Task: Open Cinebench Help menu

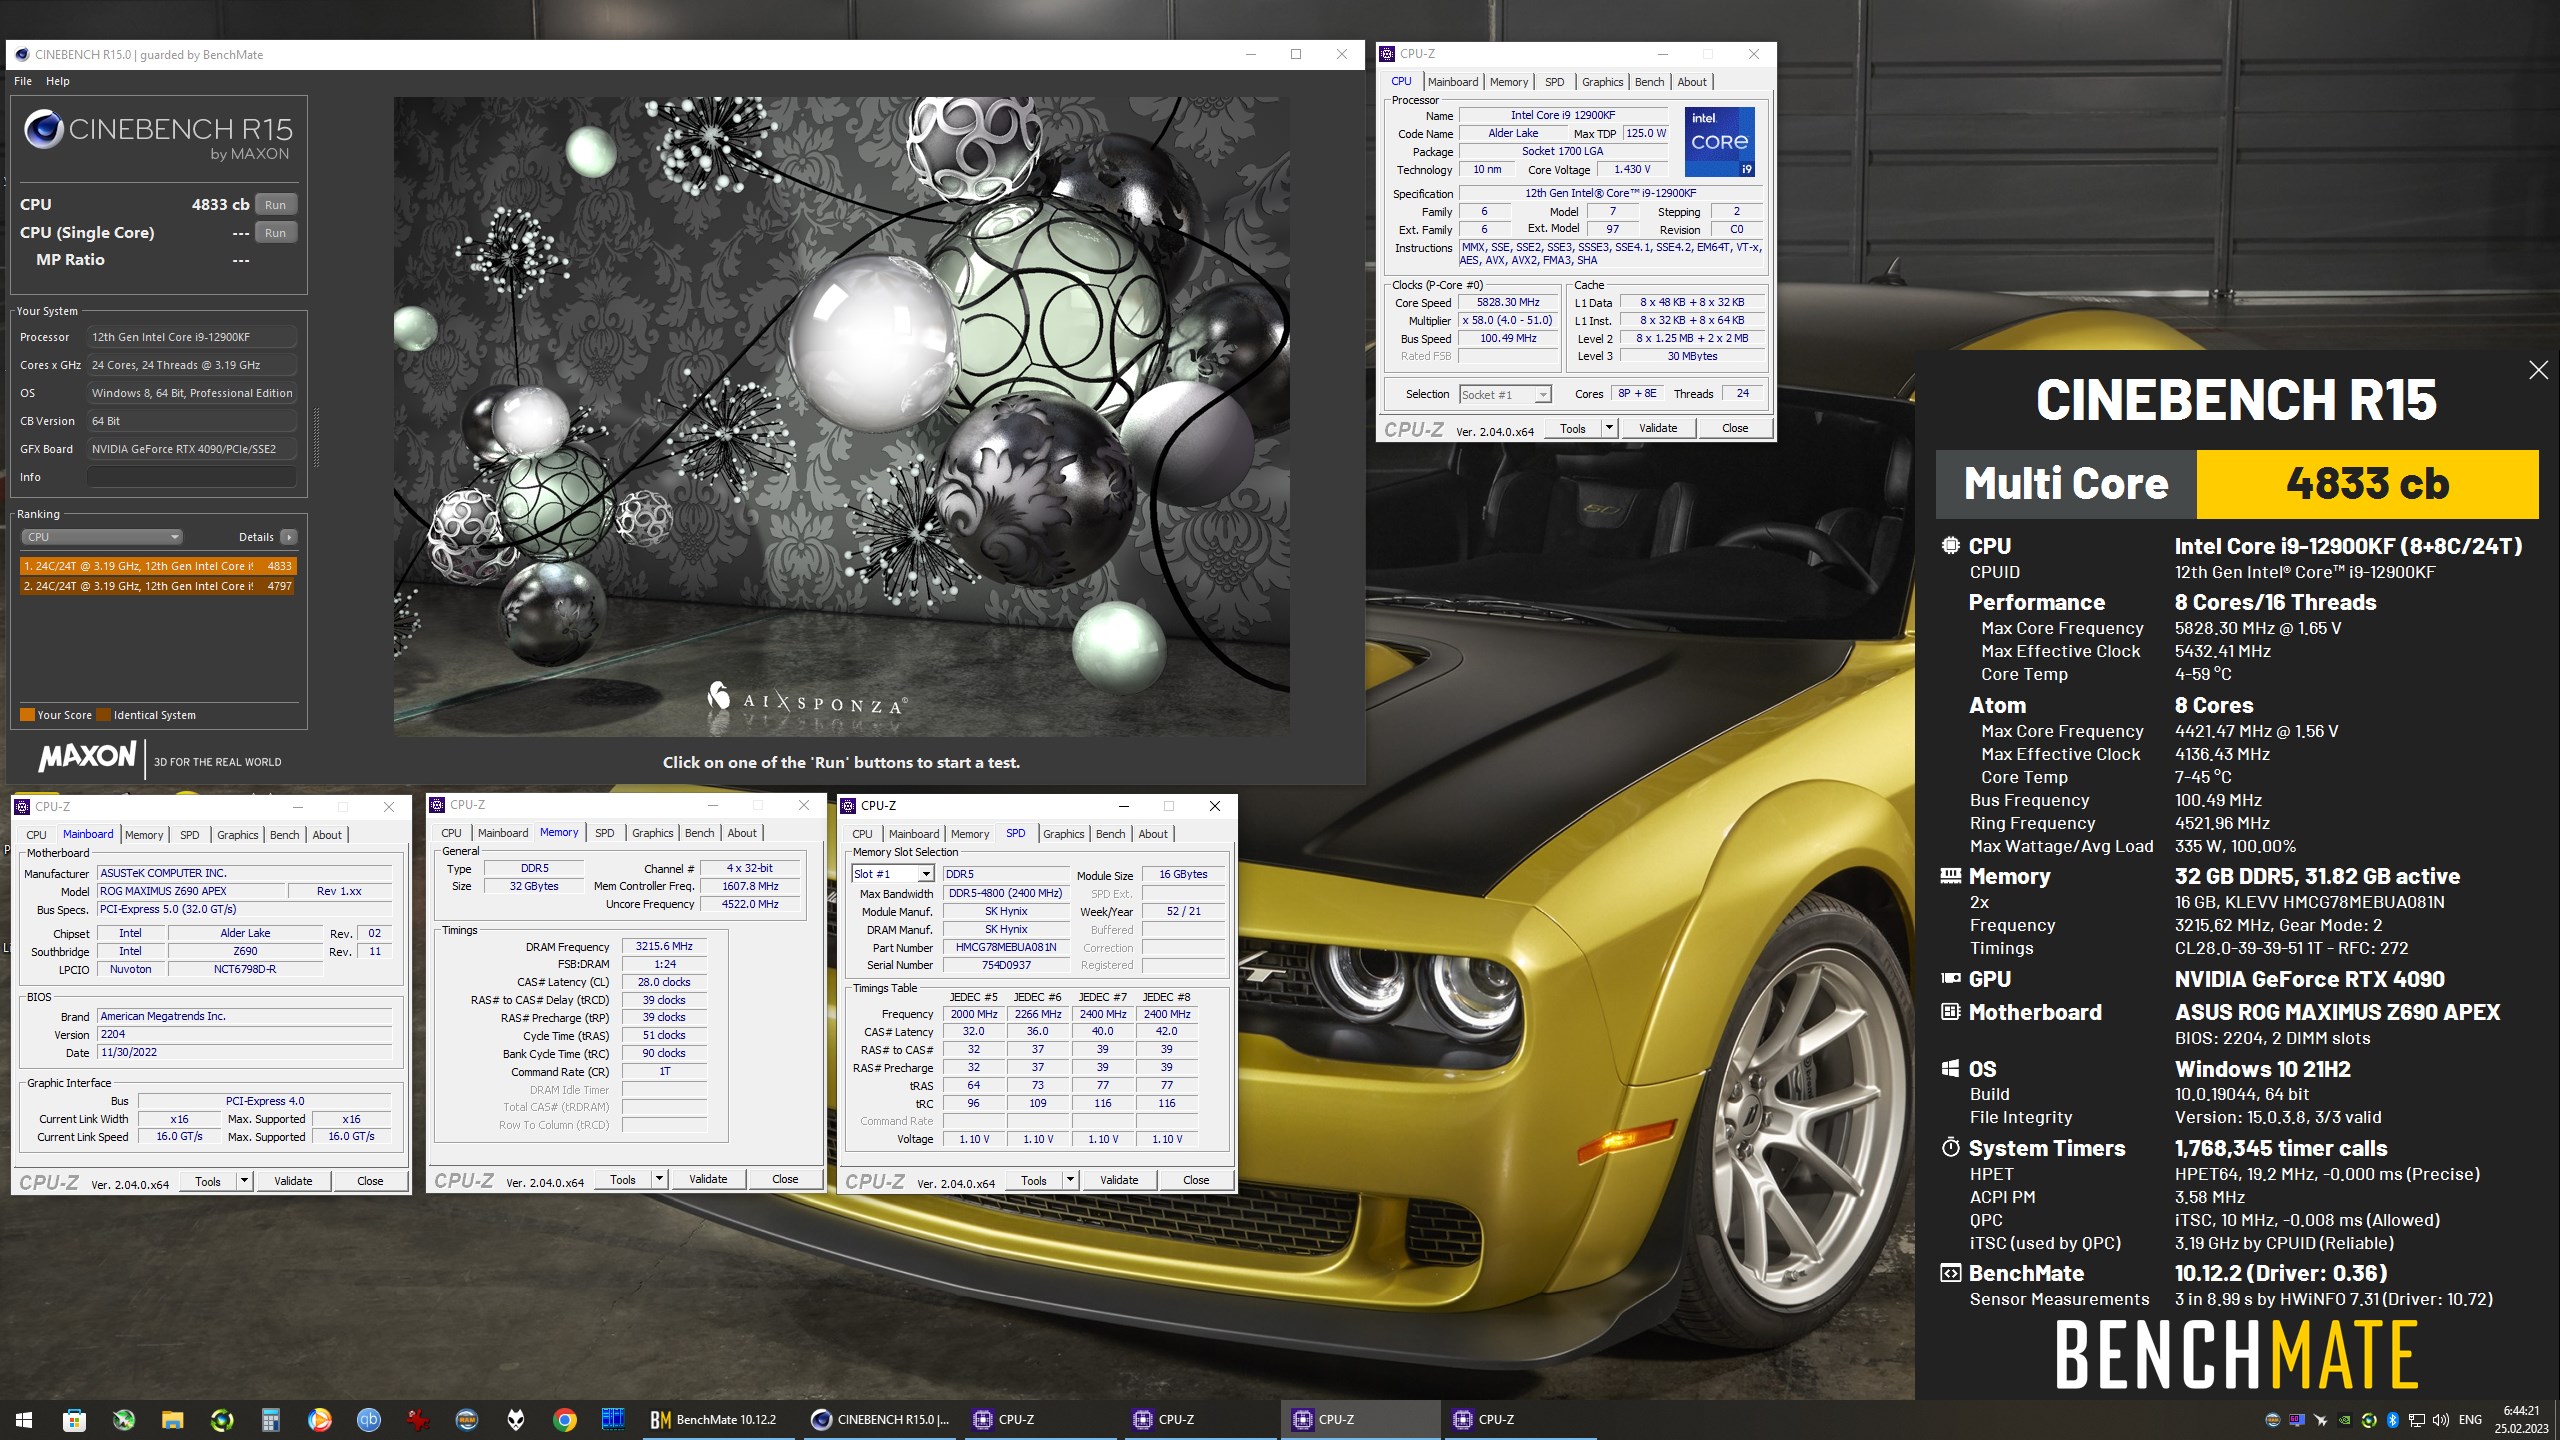Action: tap(58, 81)
